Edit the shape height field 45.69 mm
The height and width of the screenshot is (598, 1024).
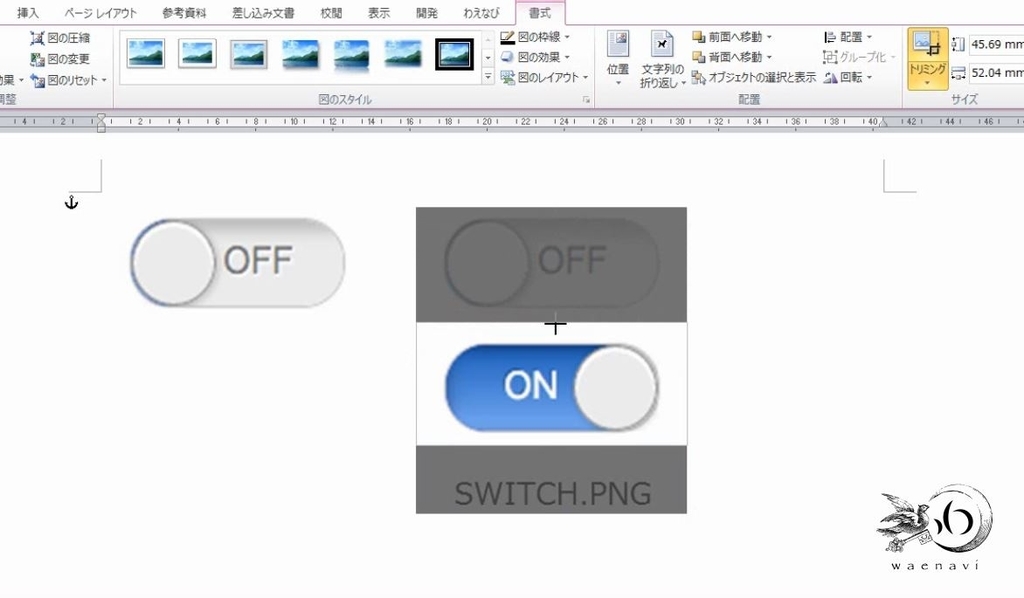(x=997, y=44)
